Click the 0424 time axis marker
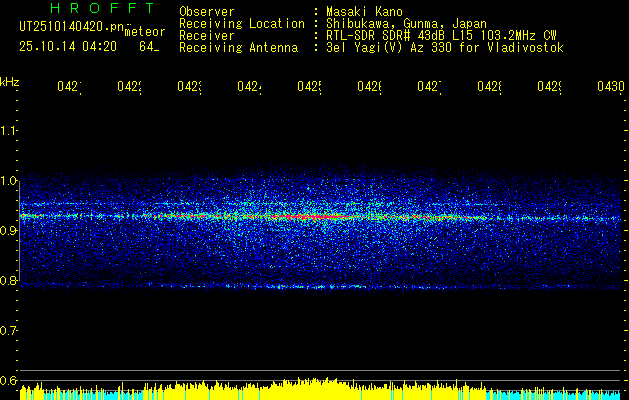The height and width of the screenshot is (400, 629). point(249,86)
